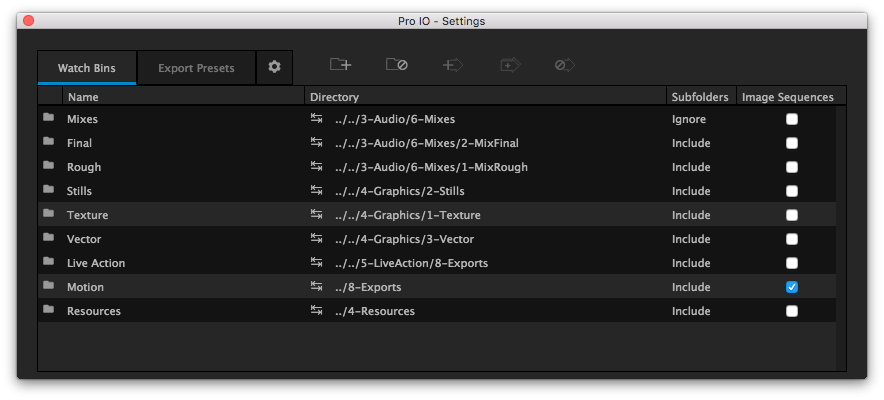Viewport: 884px width, 400px height.
Task: Open Subfolders Include option for Live Action
Action: point(691,263)
